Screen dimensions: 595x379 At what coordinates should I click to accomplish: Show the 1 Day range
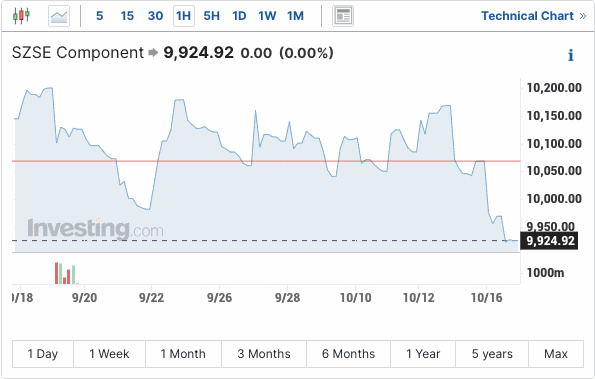pyautogui.click(x=43, y=354)
